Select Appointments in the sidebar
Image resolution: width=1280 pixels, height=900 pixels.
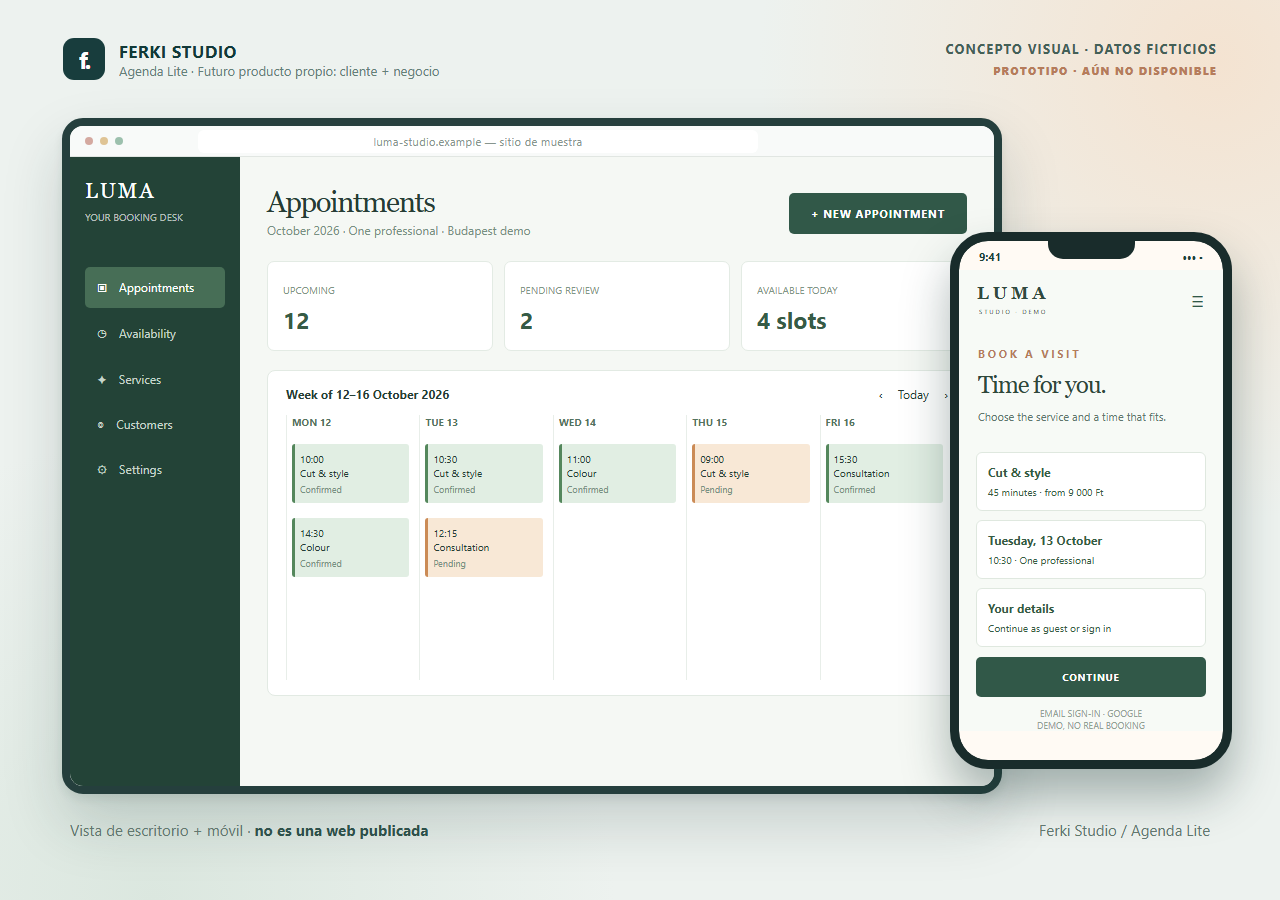(155, 288)
